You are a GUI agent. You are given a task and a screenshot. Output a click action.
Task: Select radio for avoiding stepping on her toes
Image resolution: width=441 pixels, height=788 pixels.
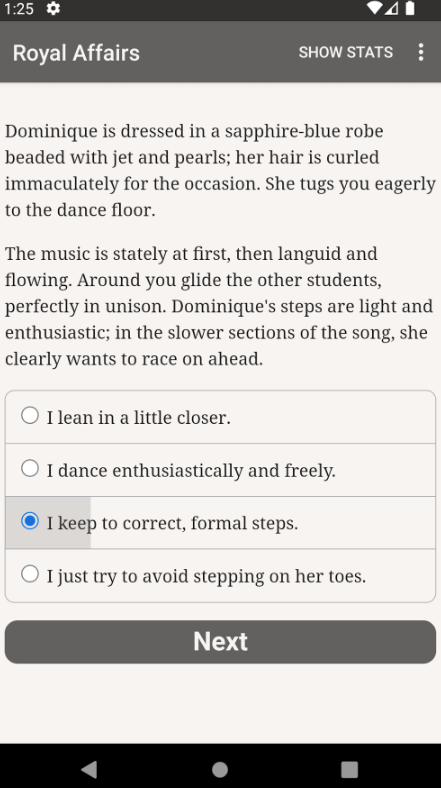[30, 574]
